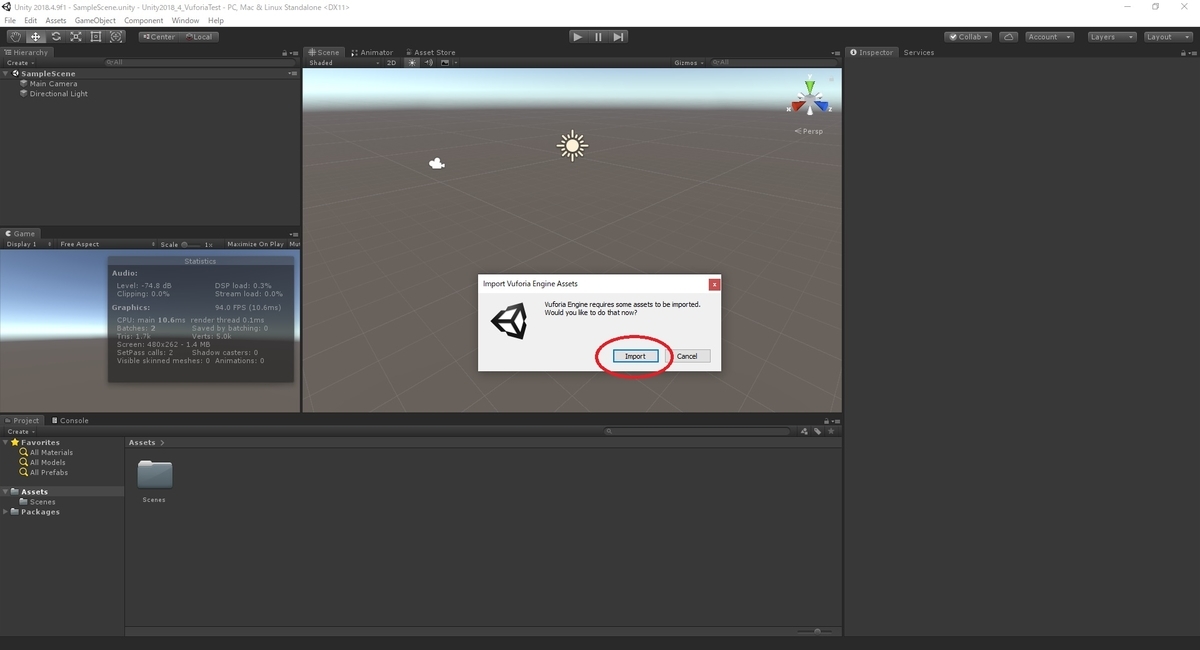This screenshot has width=1200, height=650.
Task: Adjust the Game view Scale slider
Action: click(x=192, y=244)
